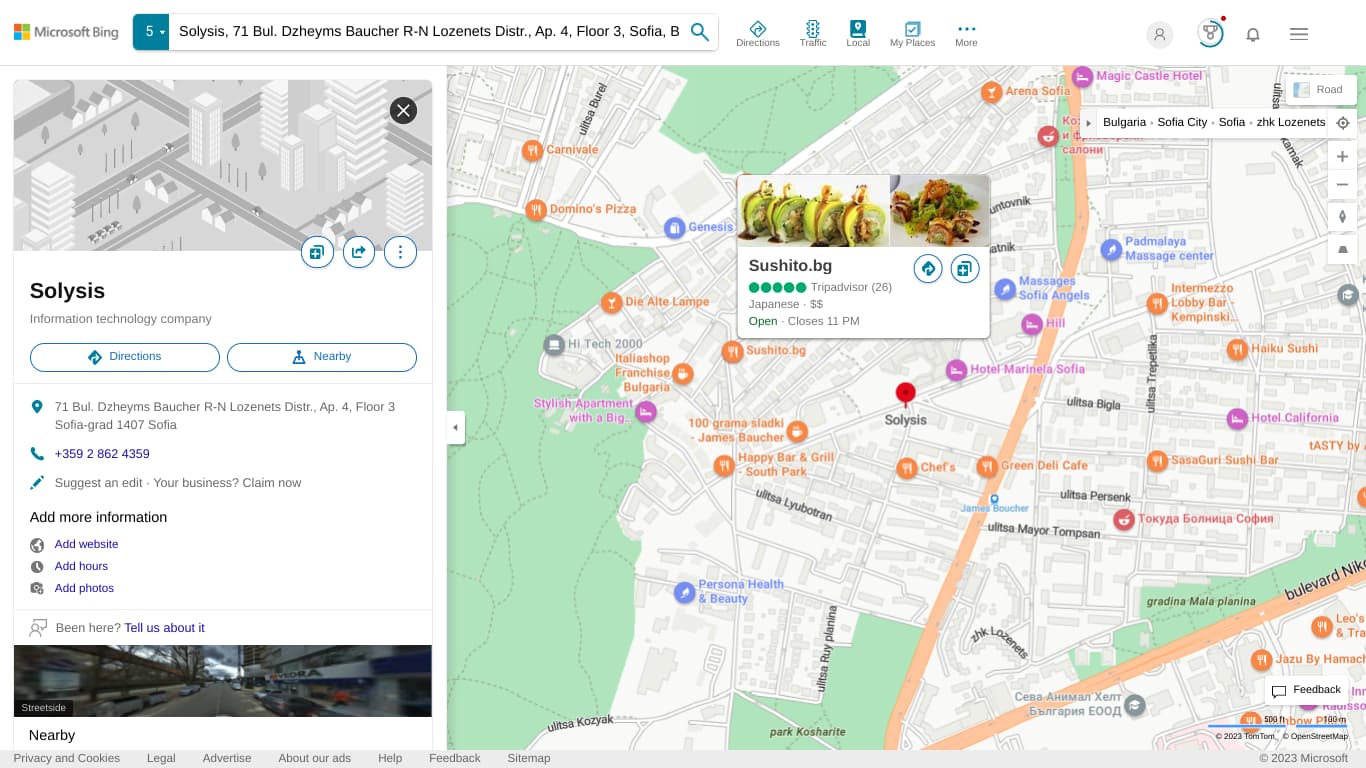Open the rewards medal icon
1366x768 pixels.
1211,33
